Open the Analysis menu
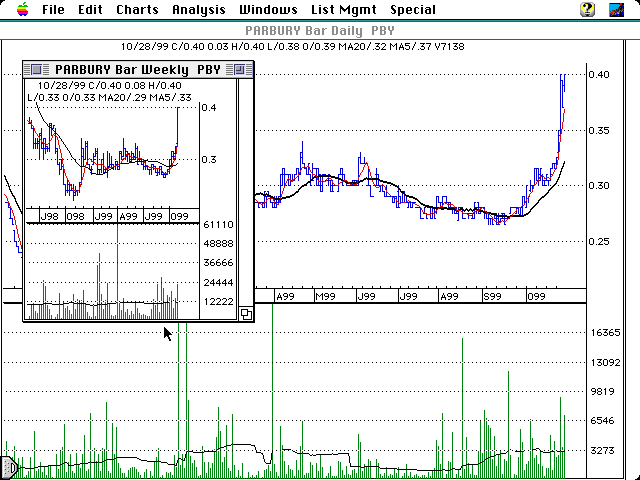The height and width of the screenshot is (480, 640). 199,9
